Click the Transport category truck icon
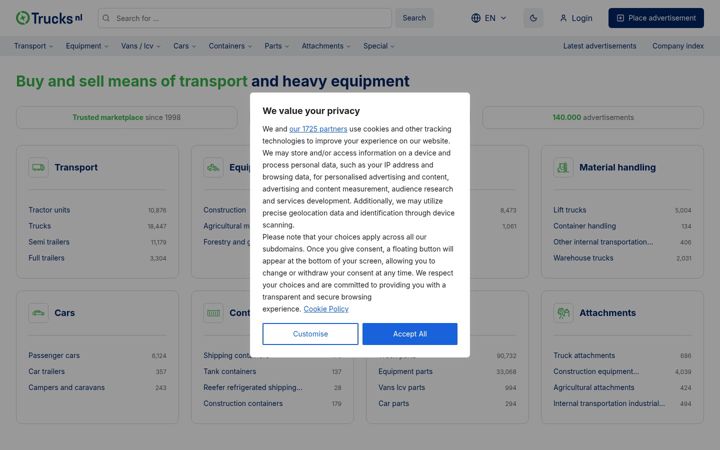720x450 pixels. point(39,168)
